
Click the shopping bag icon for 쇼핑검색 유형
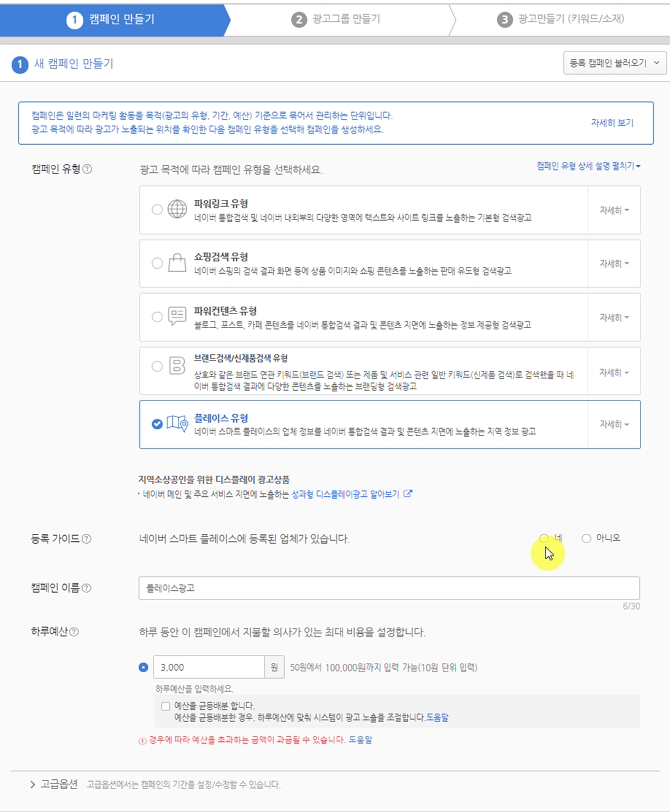(x=177, y=263)
